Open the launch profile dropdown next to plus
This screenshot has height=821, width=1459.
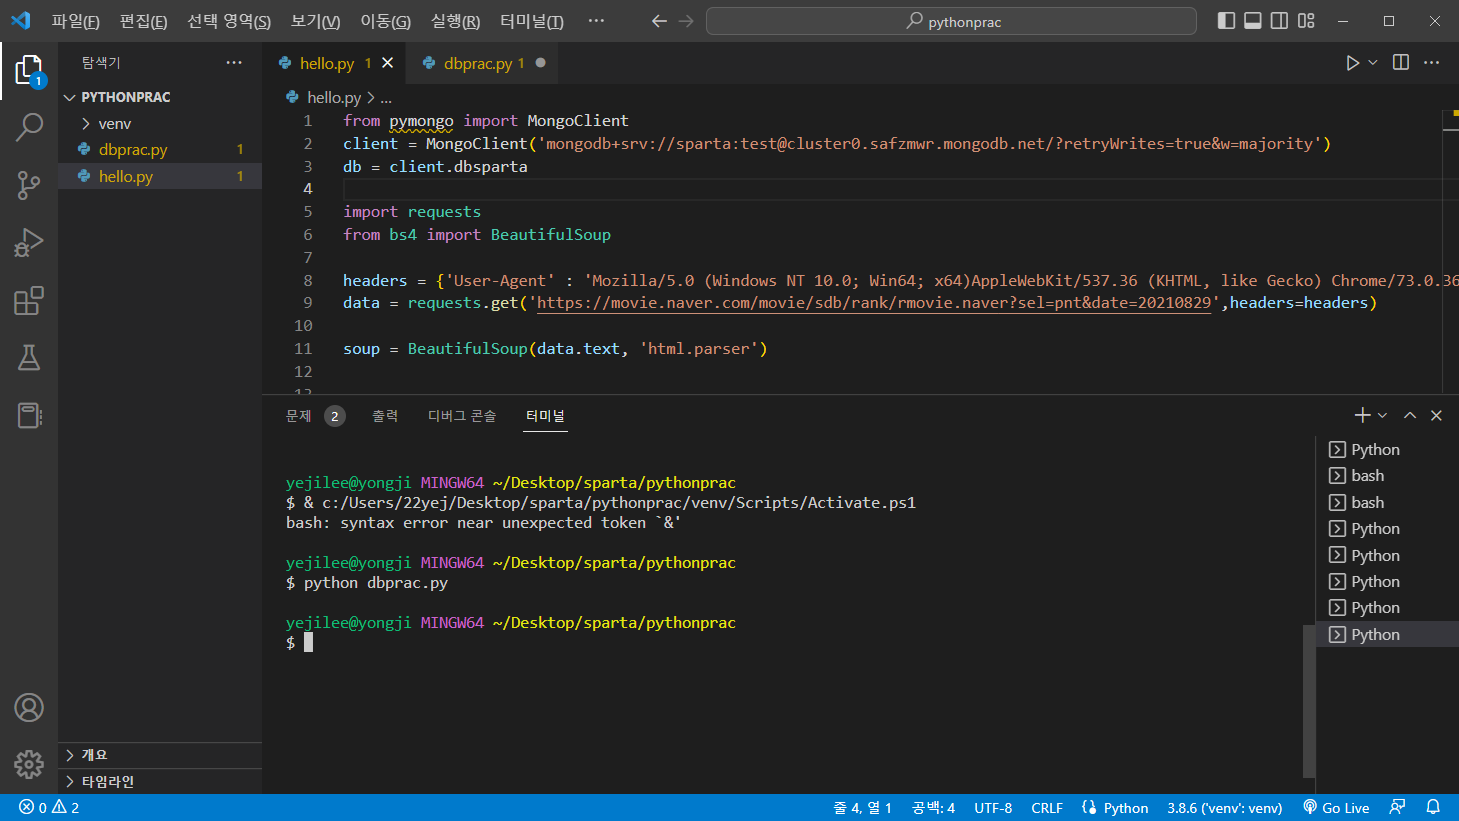click(x=1383, y=415)
